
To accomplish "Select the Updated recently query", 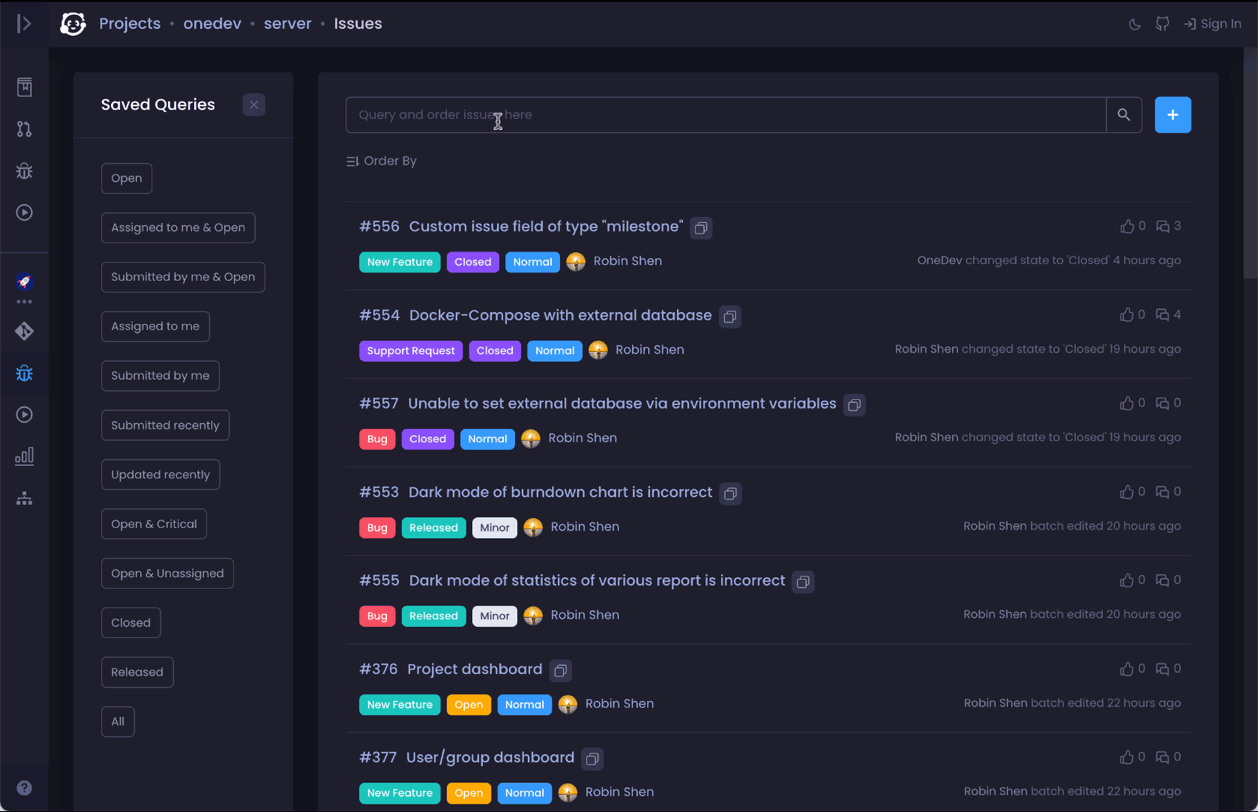I will (x=160, y=475).
